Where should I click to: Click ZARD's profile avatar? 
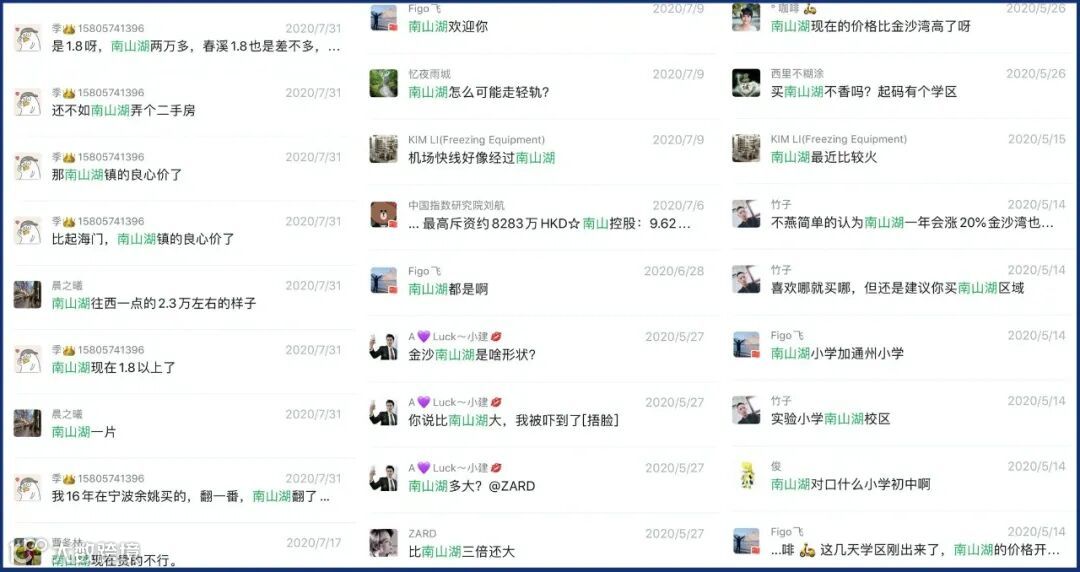click(384, 542)
